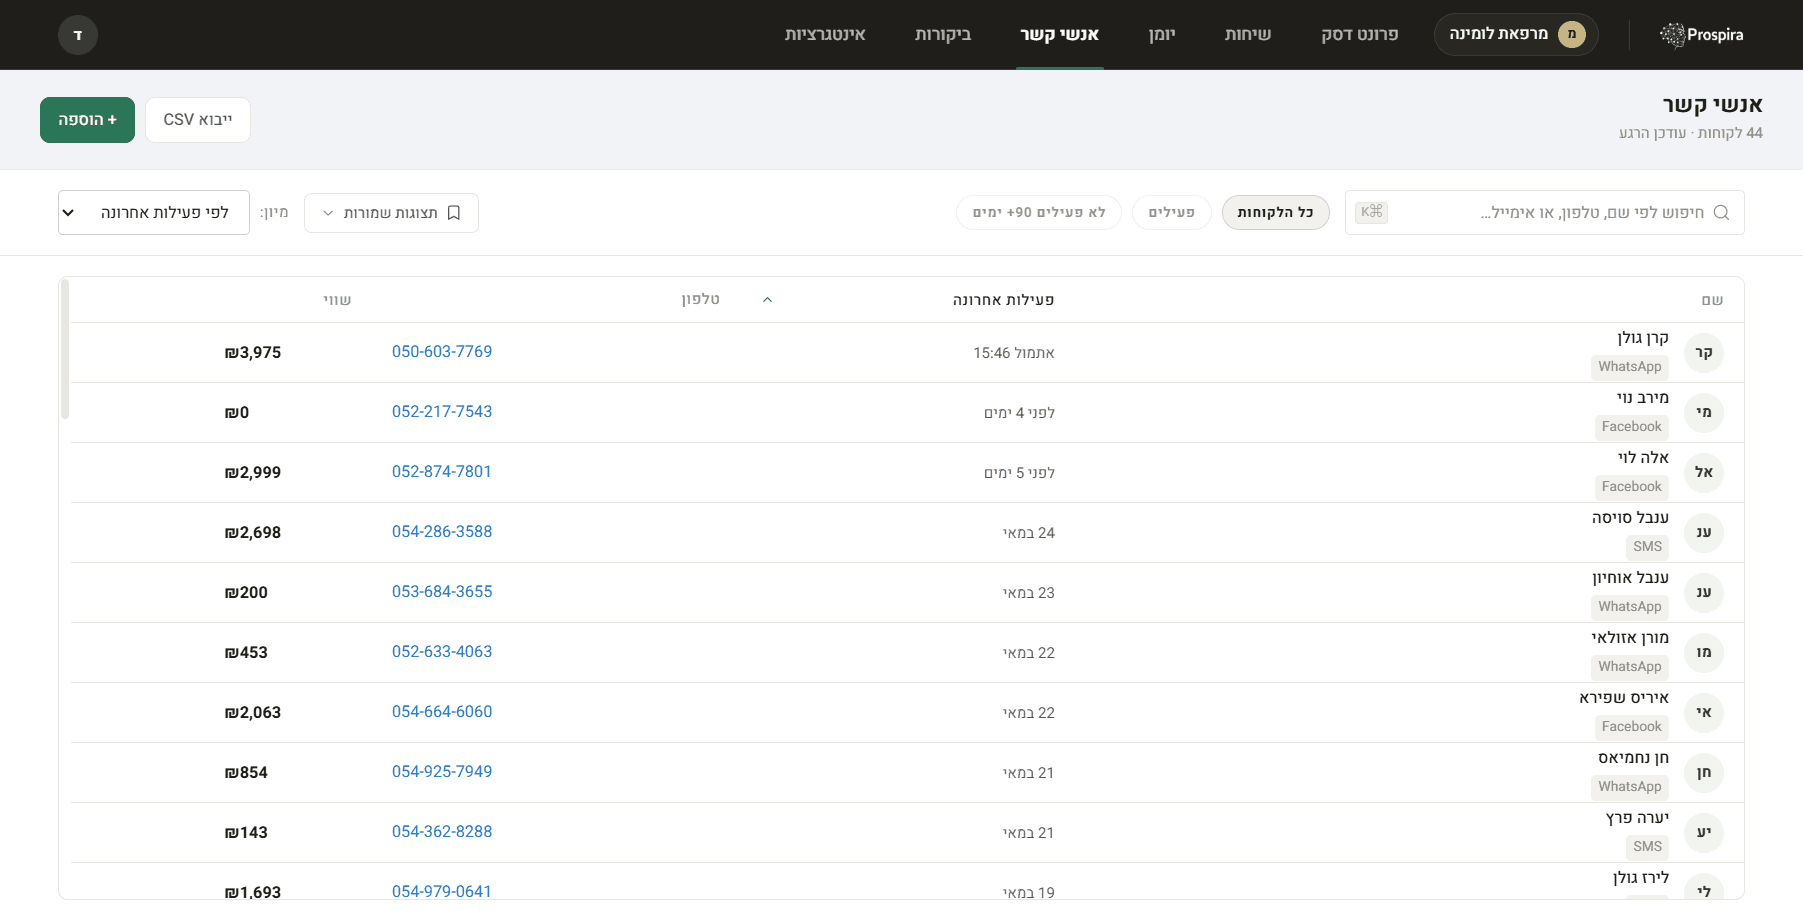Click contact name קרן גולן
The height and width of the screenshot is (920, 1803).
tap(1643, 338)
